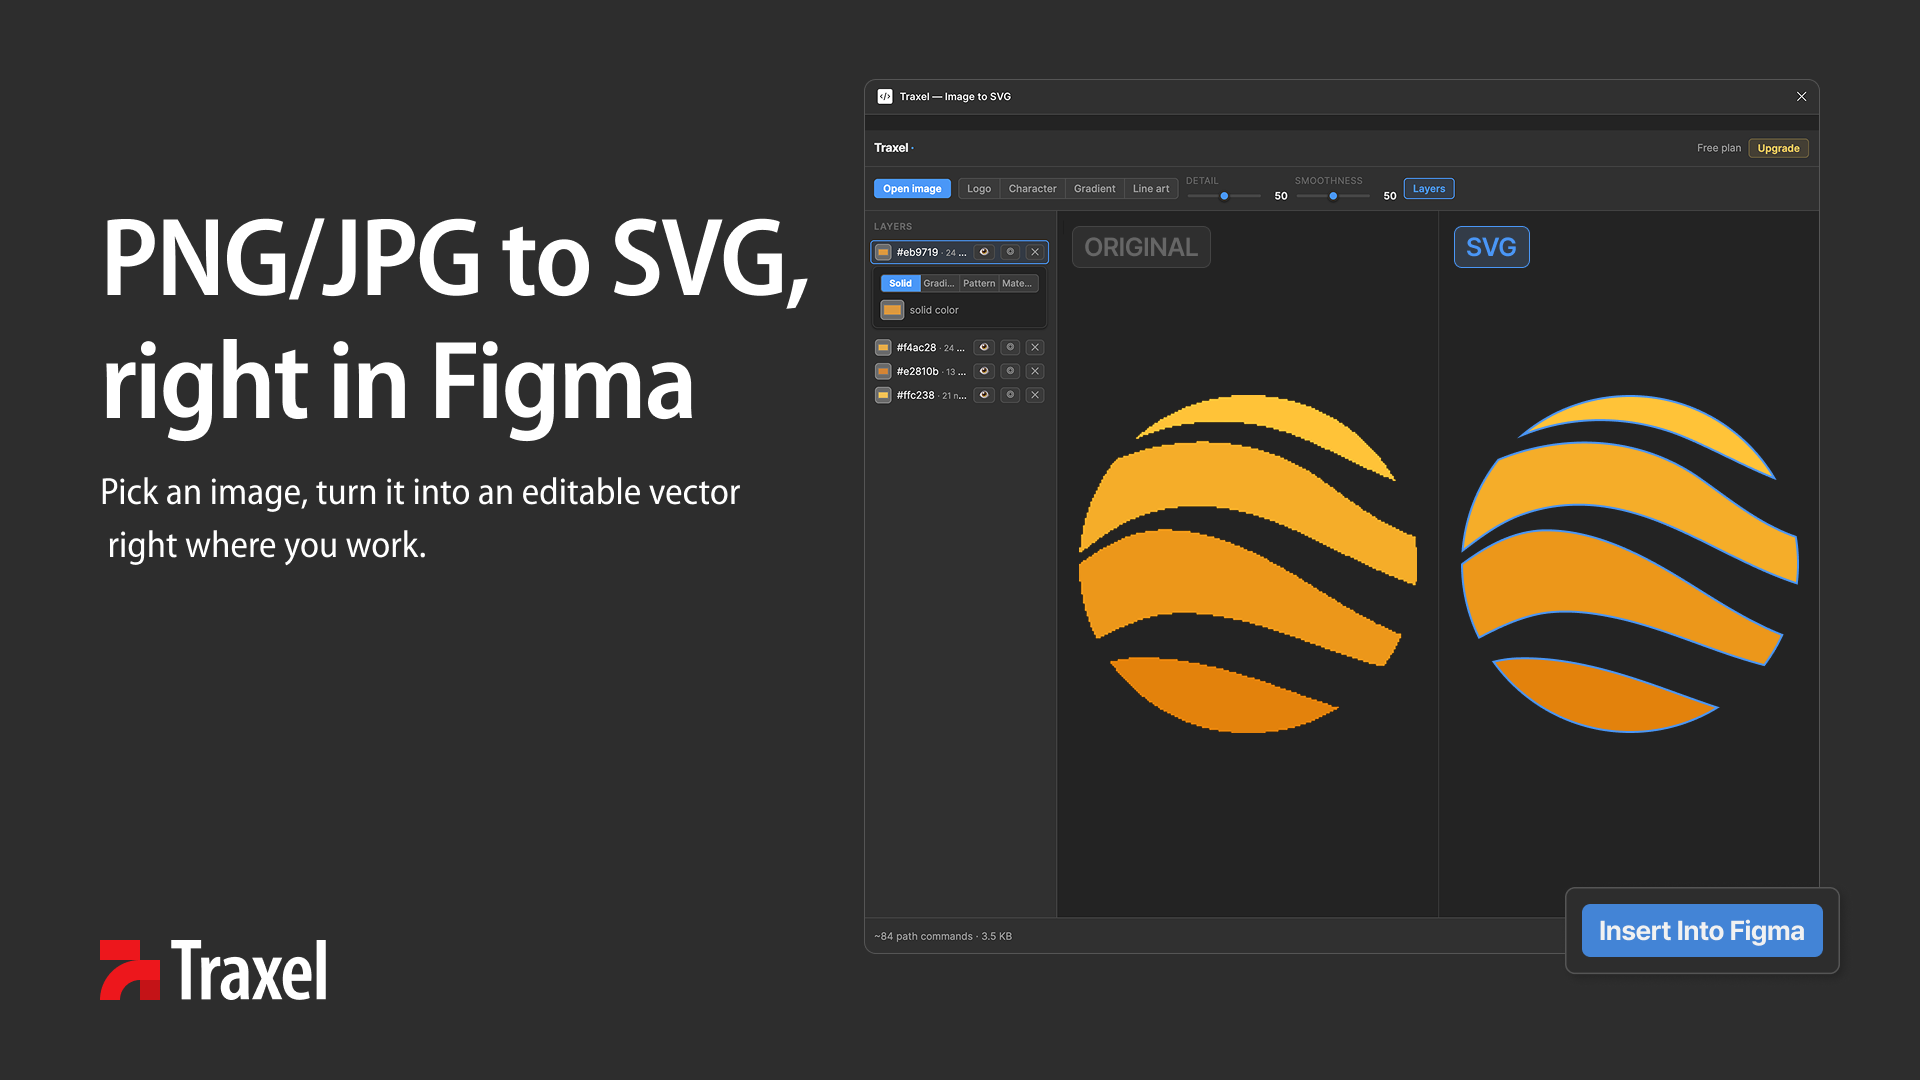Delete the #ffc238 layer
The image size is (1920, 1080).
(x=1035, y=395)
